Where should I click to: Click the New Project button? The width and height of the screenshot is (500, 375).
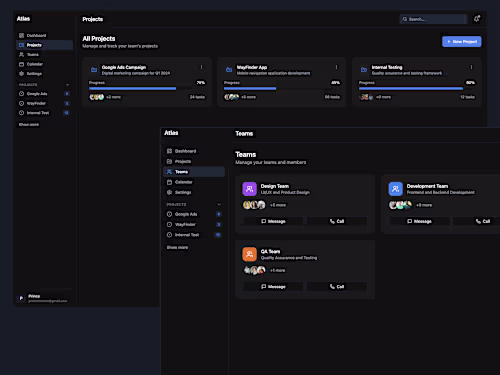point(462,42)
